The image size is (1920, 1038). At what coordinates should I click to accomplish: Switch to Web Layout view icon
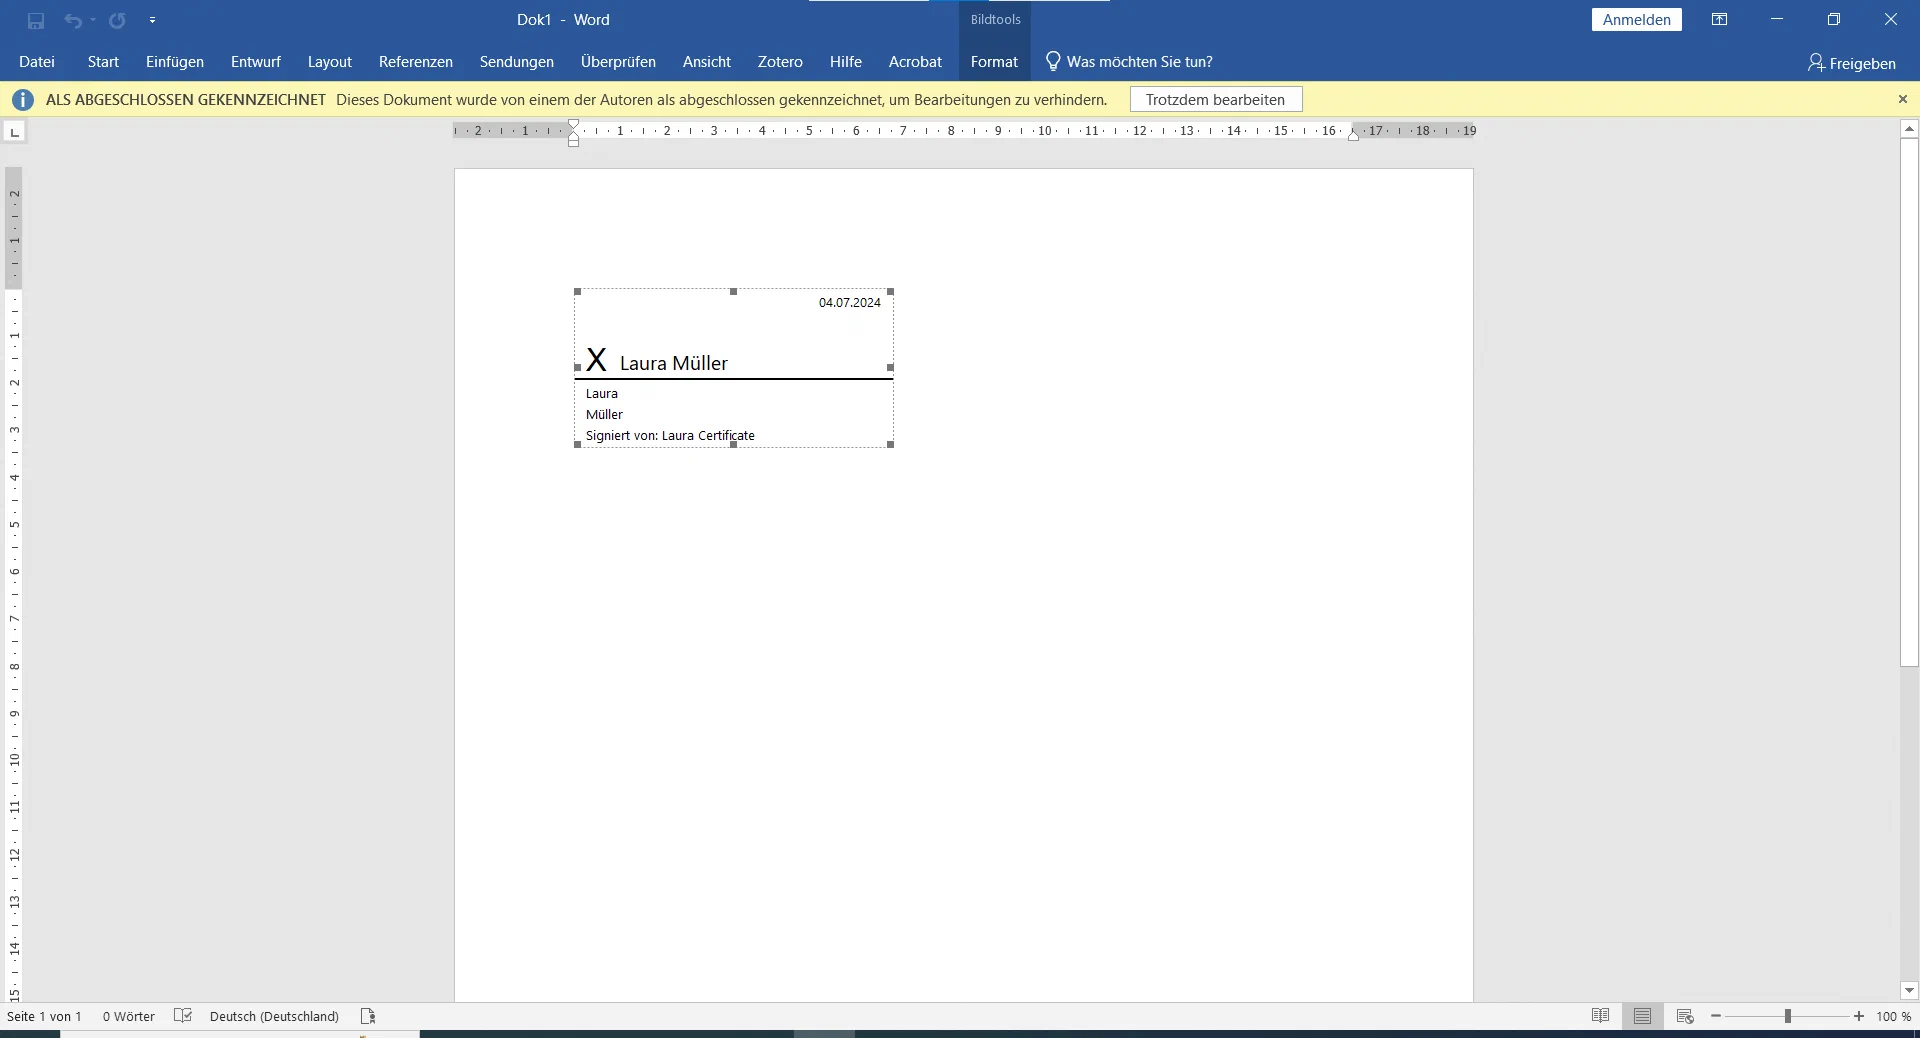tap(1685, 1016)
